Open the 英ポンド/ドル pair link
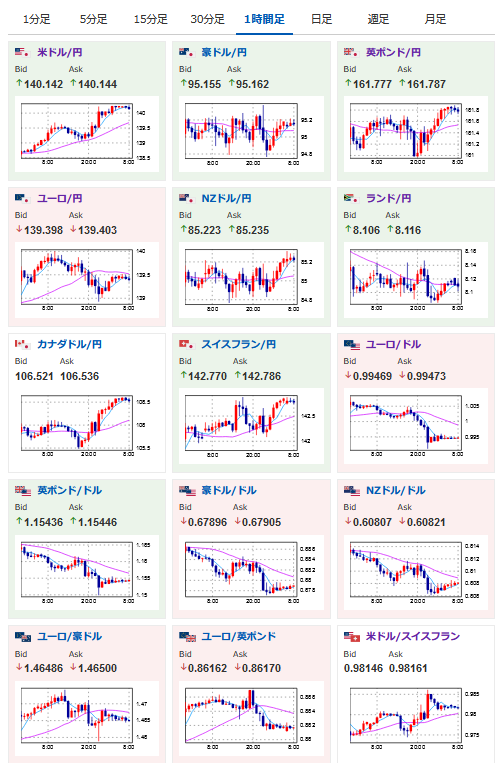This screenshot has height=763, width=497. tap(70, 490)
